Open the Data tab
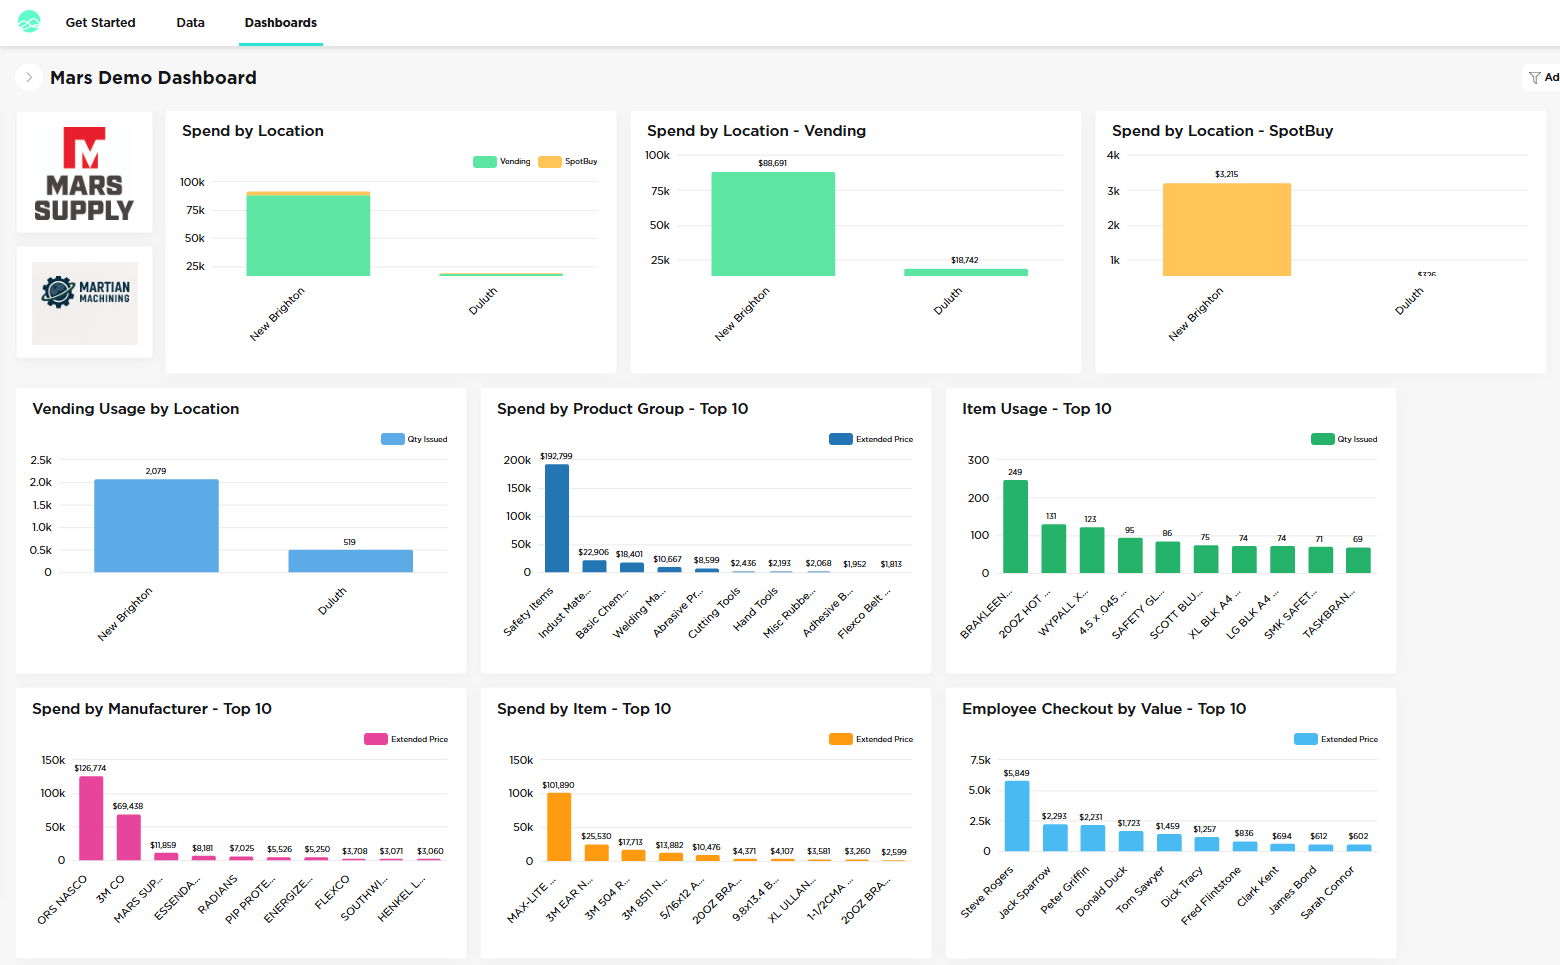 point(190,22)
